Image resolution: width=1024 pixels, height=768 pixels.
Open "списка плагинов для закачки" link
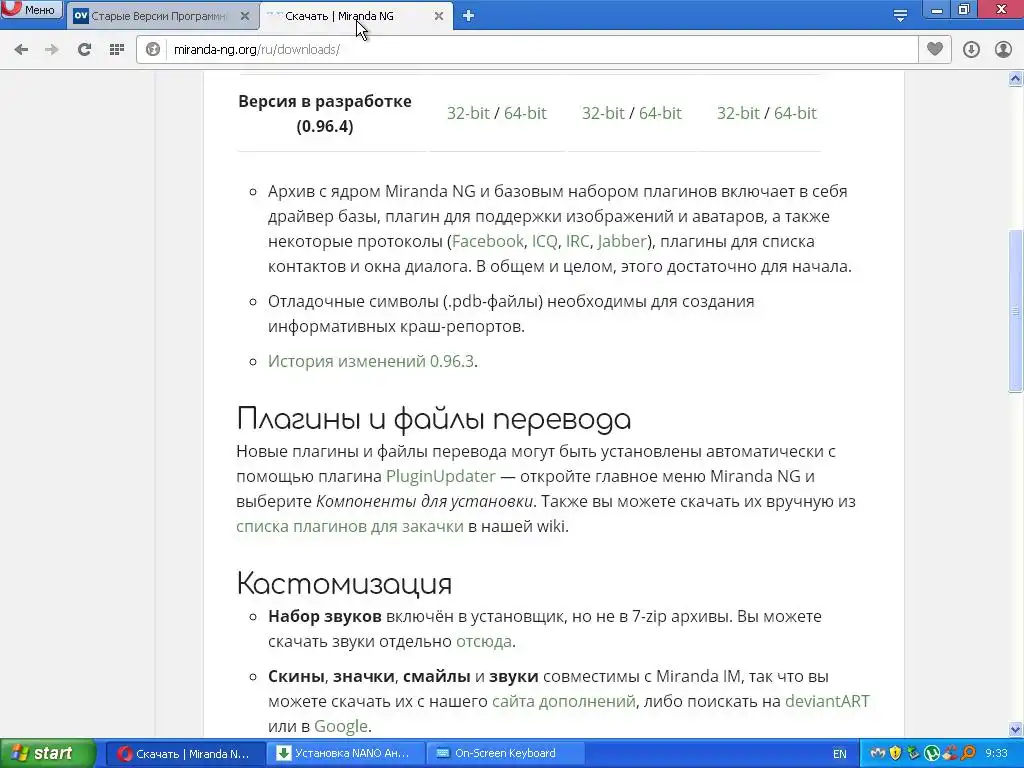click(x=350, y=526)
